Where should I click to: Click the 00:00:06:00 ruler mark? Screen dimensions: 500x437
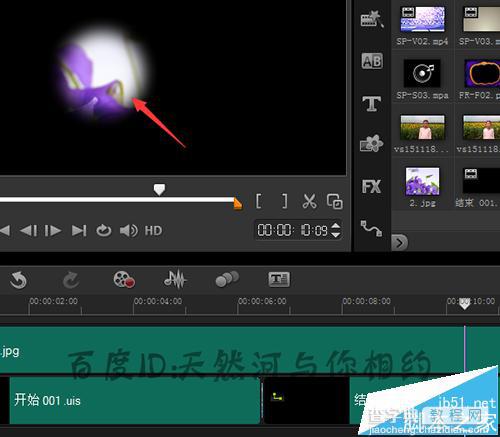point(262,301)
